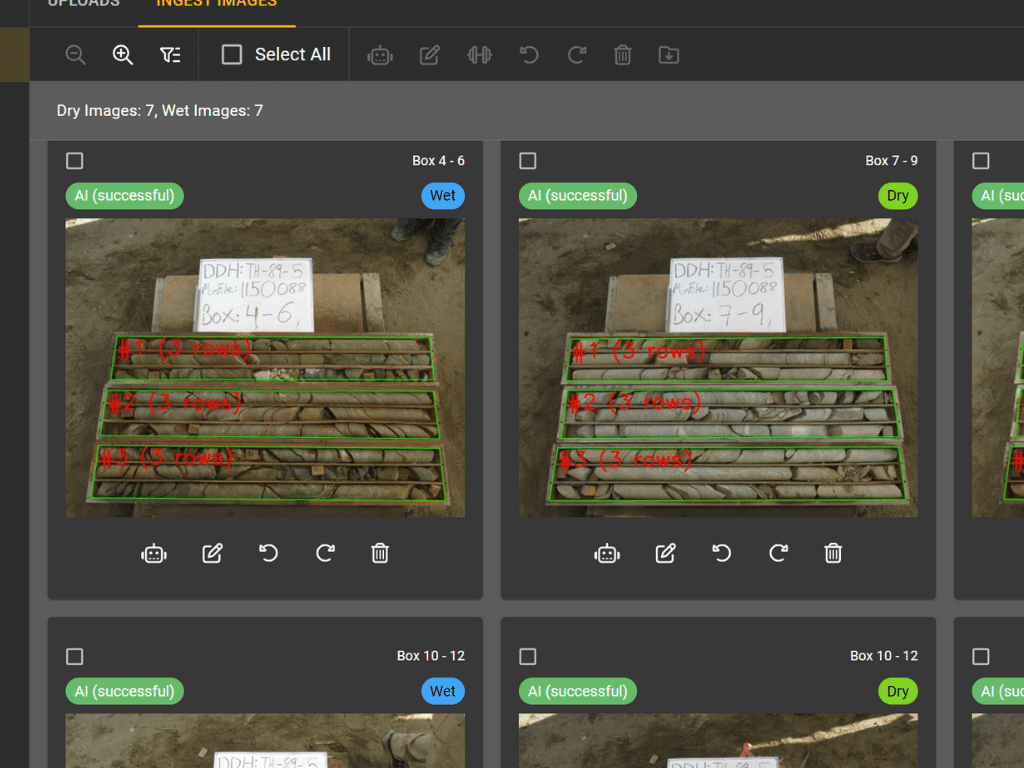Viewport: 1024px width, 768px height.
Task: Tick the checkbox of the cut-off card beside Box 7 - 9
Action: [x=981, y=161]
